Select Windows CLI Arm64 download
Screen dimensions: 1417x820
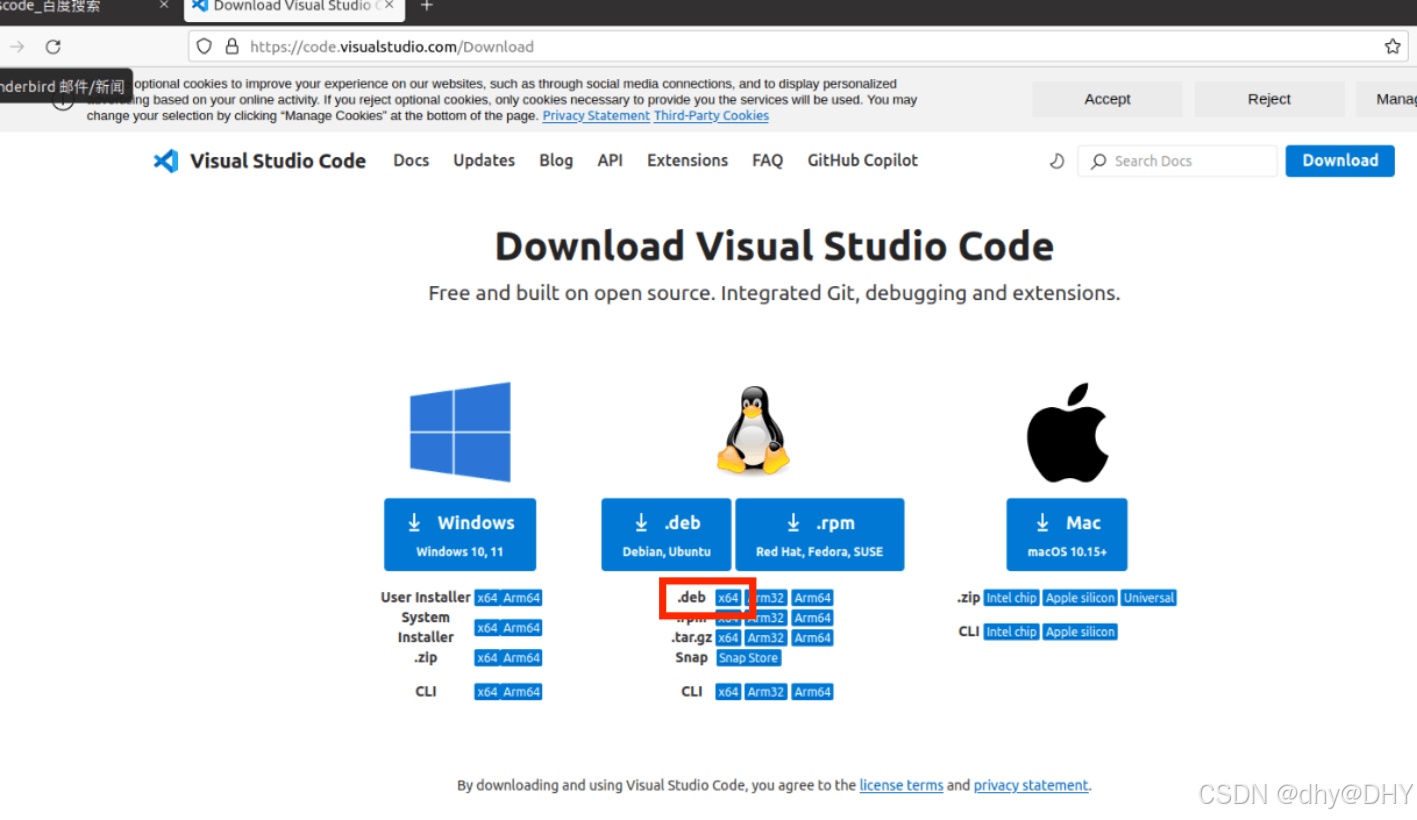click(x=521, y=692)
